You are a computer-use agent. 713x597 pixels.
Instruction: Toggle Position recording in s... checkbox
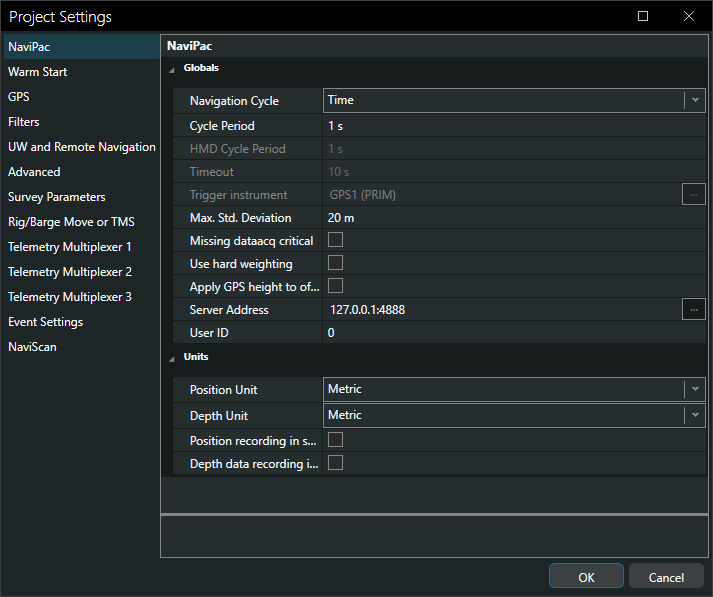click(x=336, y=440)
